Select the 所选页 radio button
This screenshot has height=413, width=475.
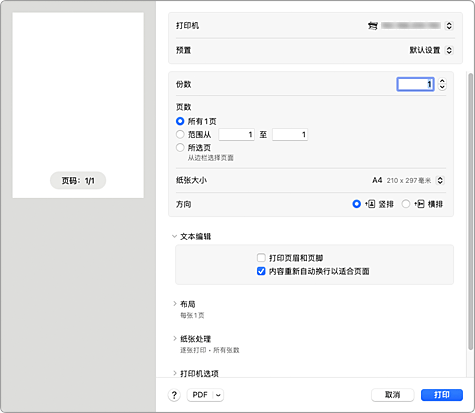pyautogui.click(x=180, y=147)
